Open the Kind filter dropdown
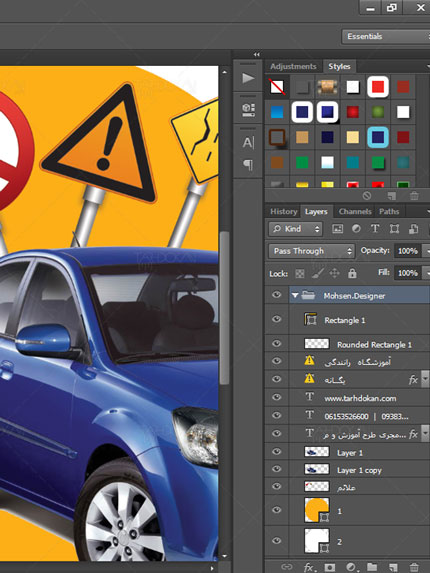This screenshot has height=573, width=430. pyautogui.click(x=296, y=229)
